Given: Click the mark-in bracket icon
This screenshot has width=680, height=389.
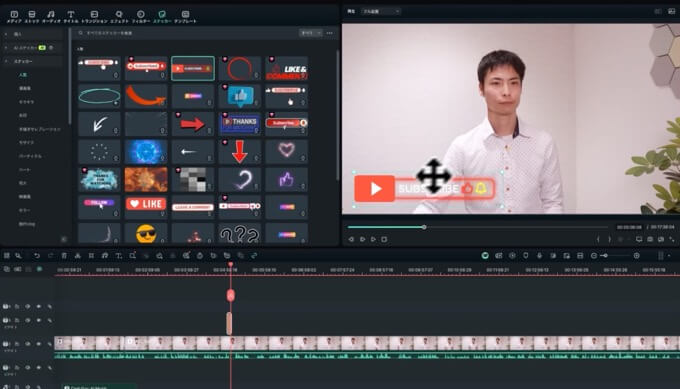Looking at the screenshot, I should [598, 239].
